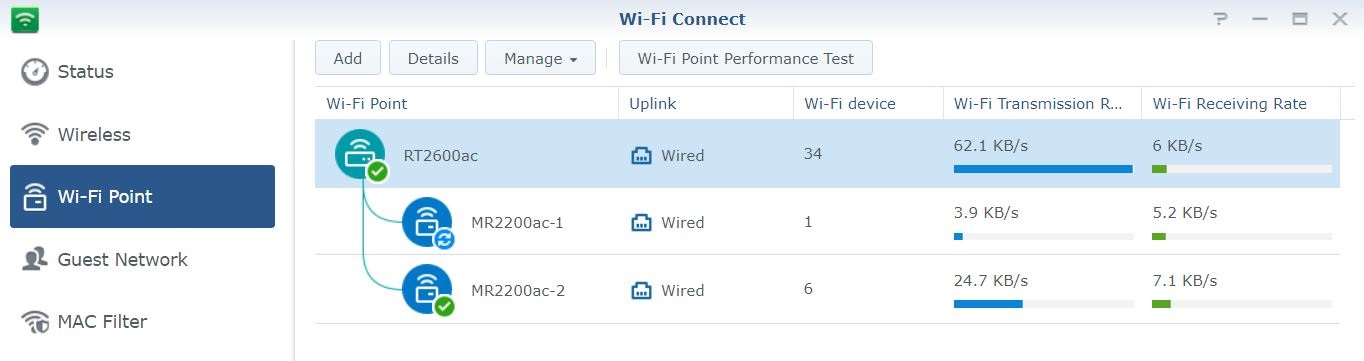Click the RT2600ac transmission rate bar

1043,170
